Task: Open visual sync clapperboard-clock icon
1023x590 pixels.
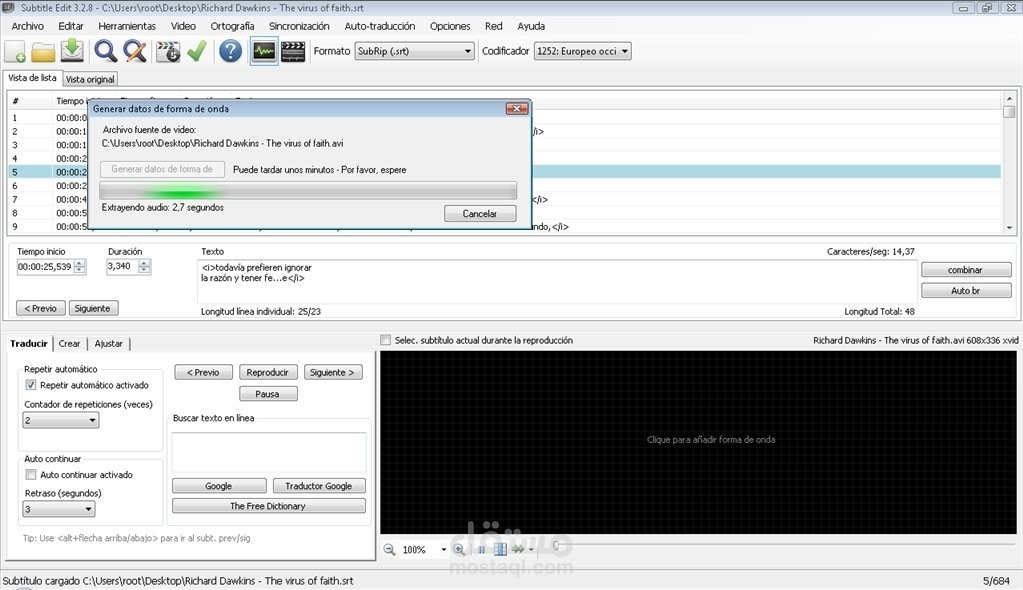Action: (168, 51)
